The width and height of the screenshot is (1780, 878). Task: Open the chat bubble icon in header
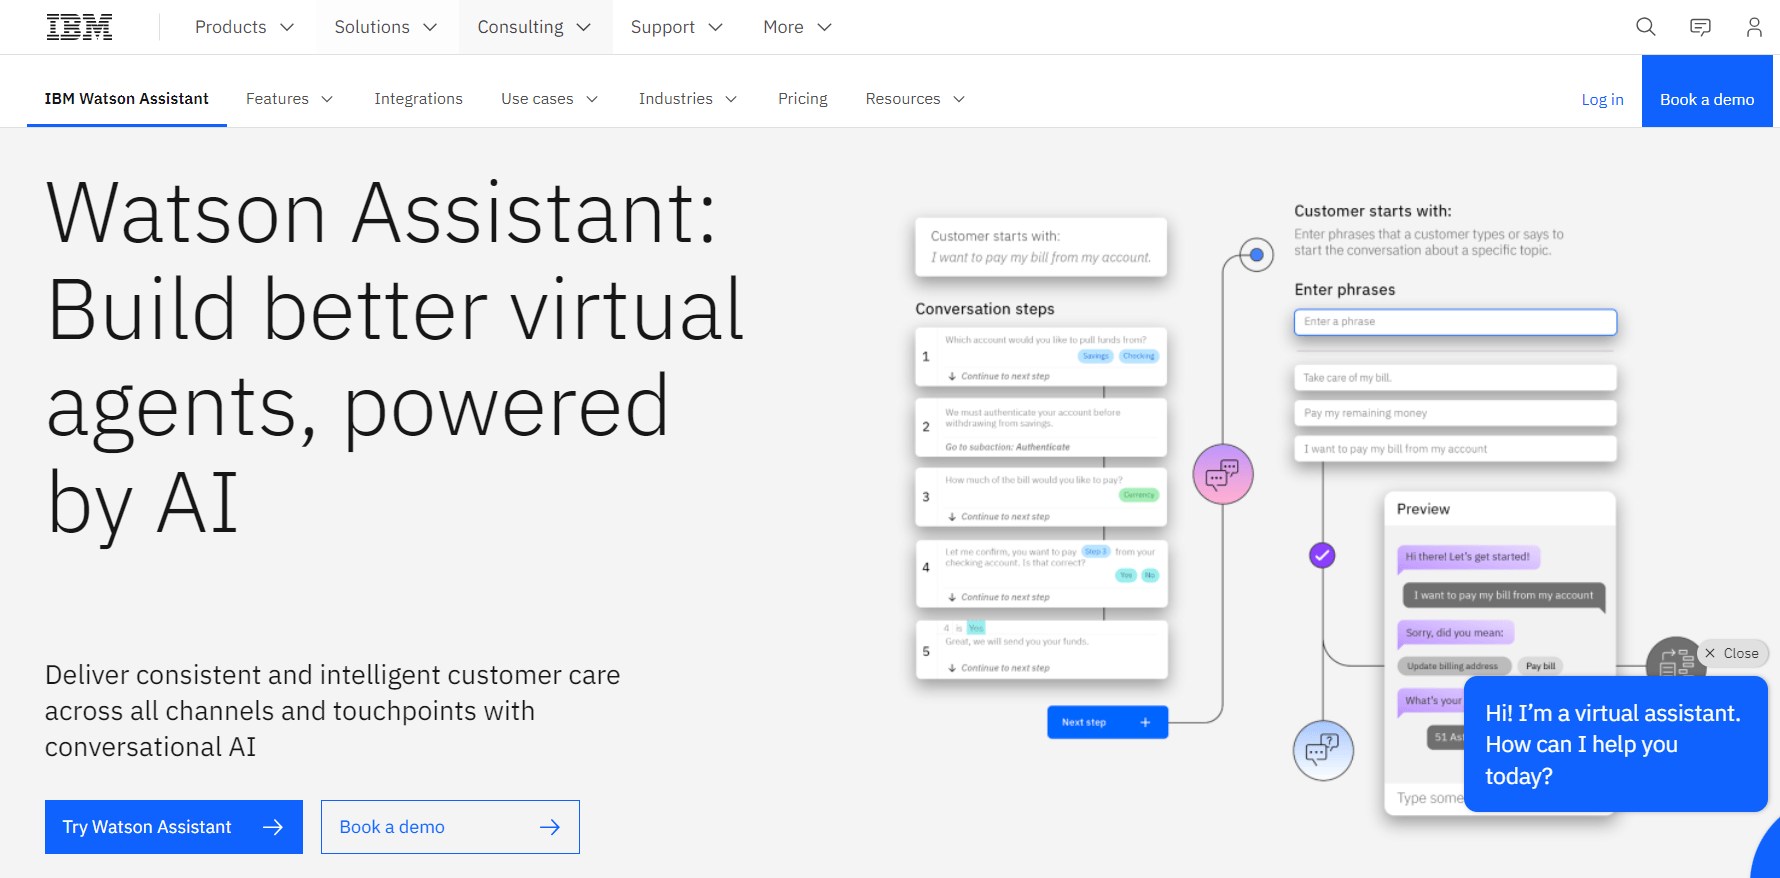(1700, 27)
